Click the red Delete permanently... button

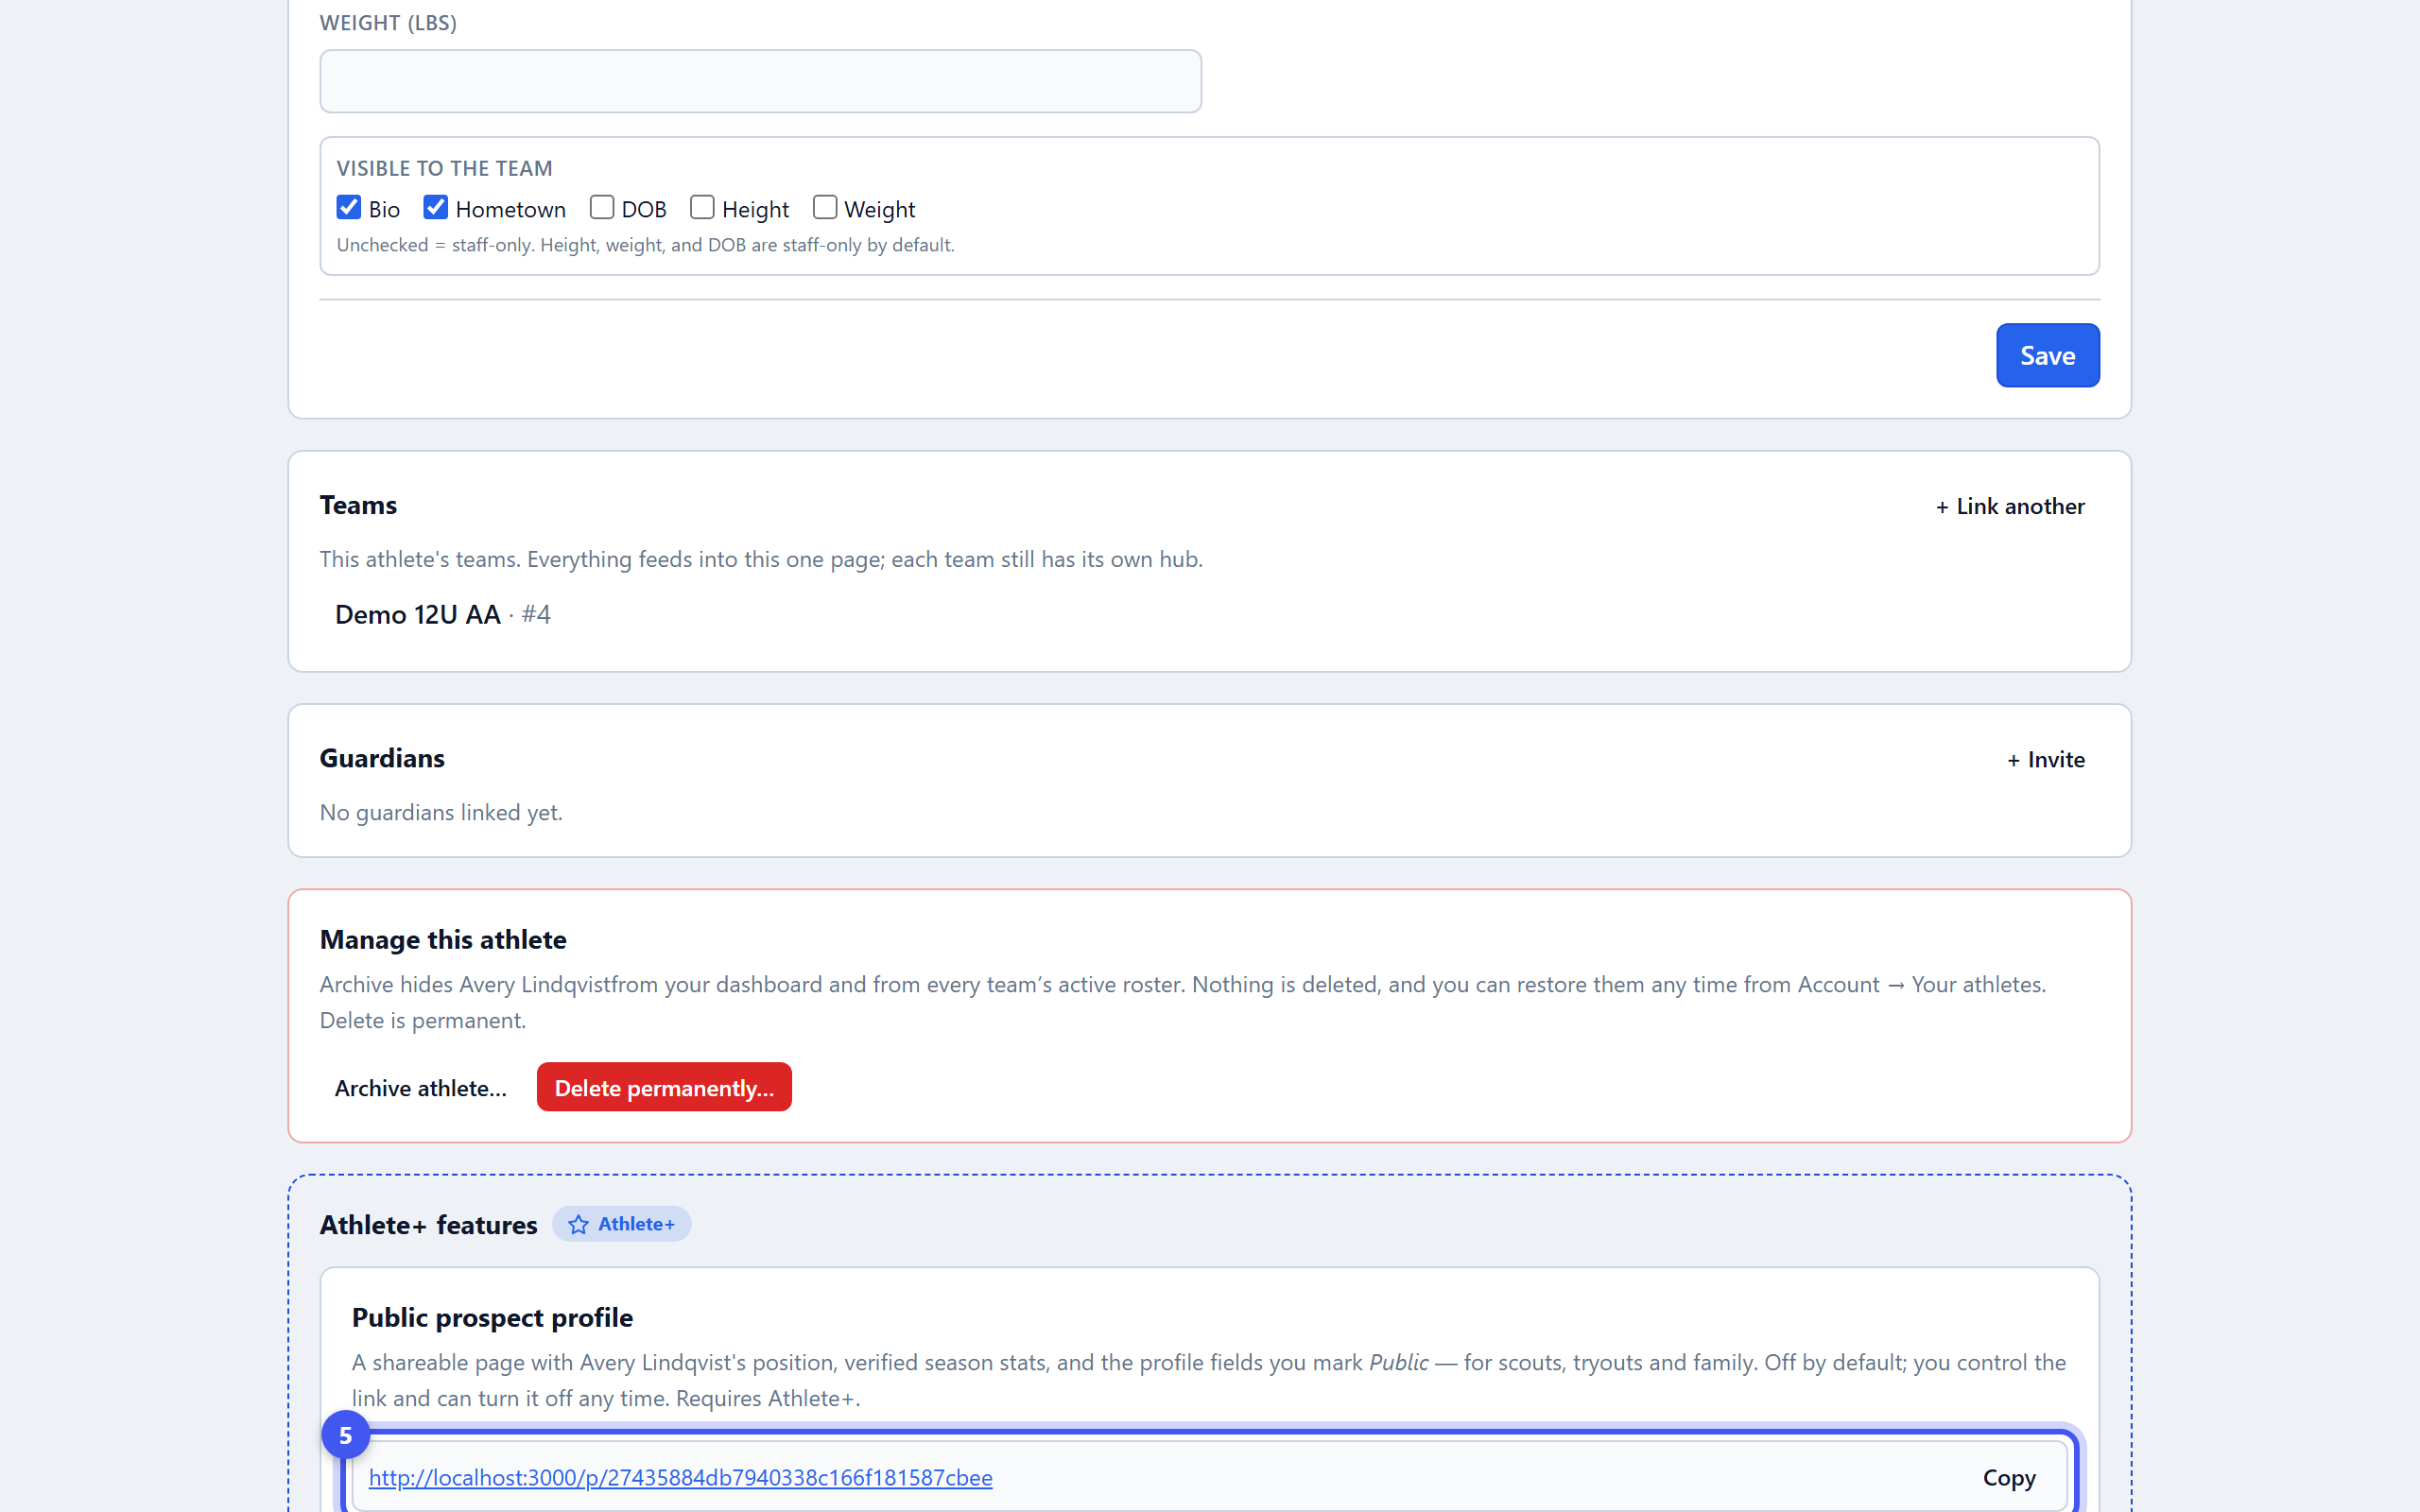(664, 1088)
